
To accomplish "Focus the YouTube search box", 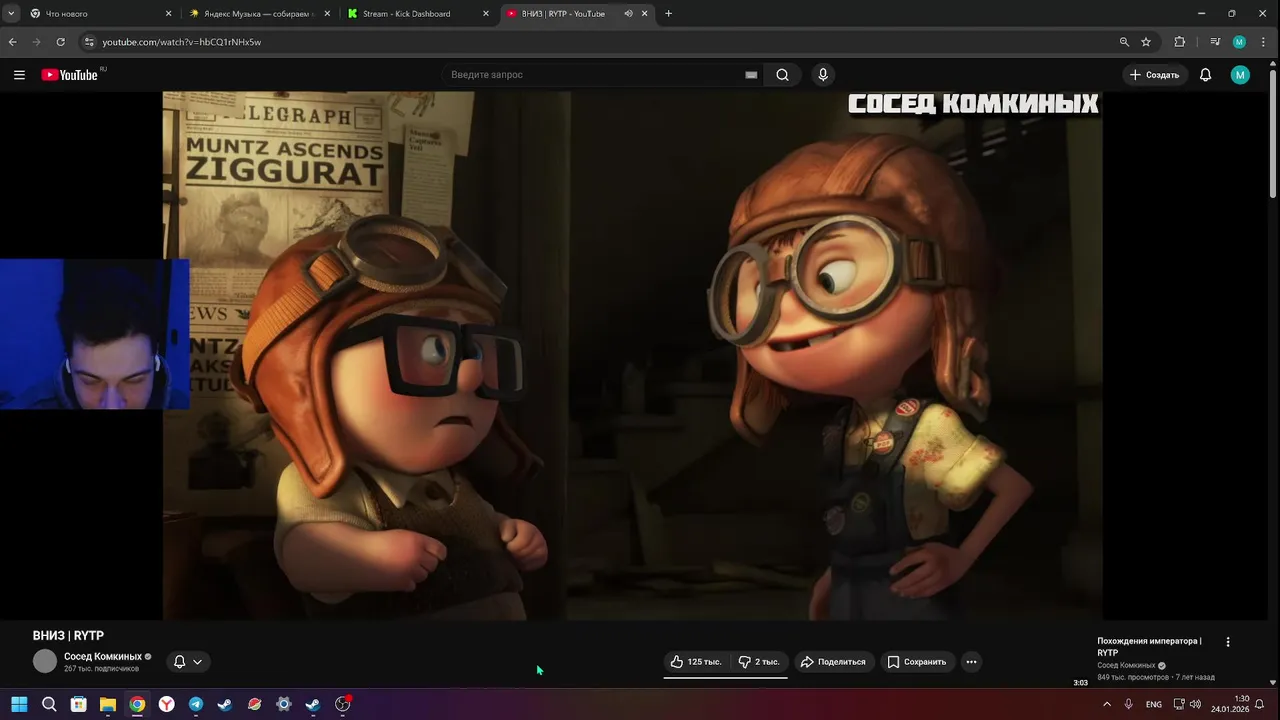I will coord(594,75).
